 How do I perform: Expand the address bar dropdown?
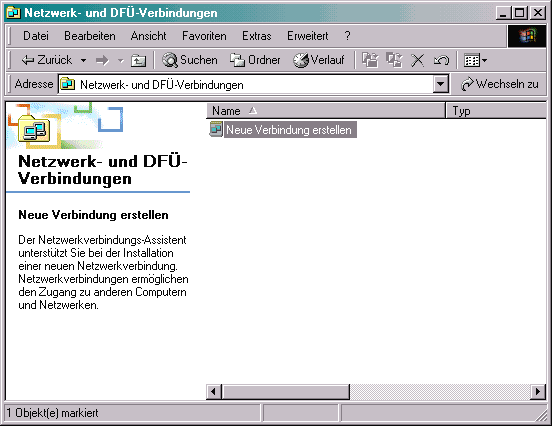pos(440,84)
